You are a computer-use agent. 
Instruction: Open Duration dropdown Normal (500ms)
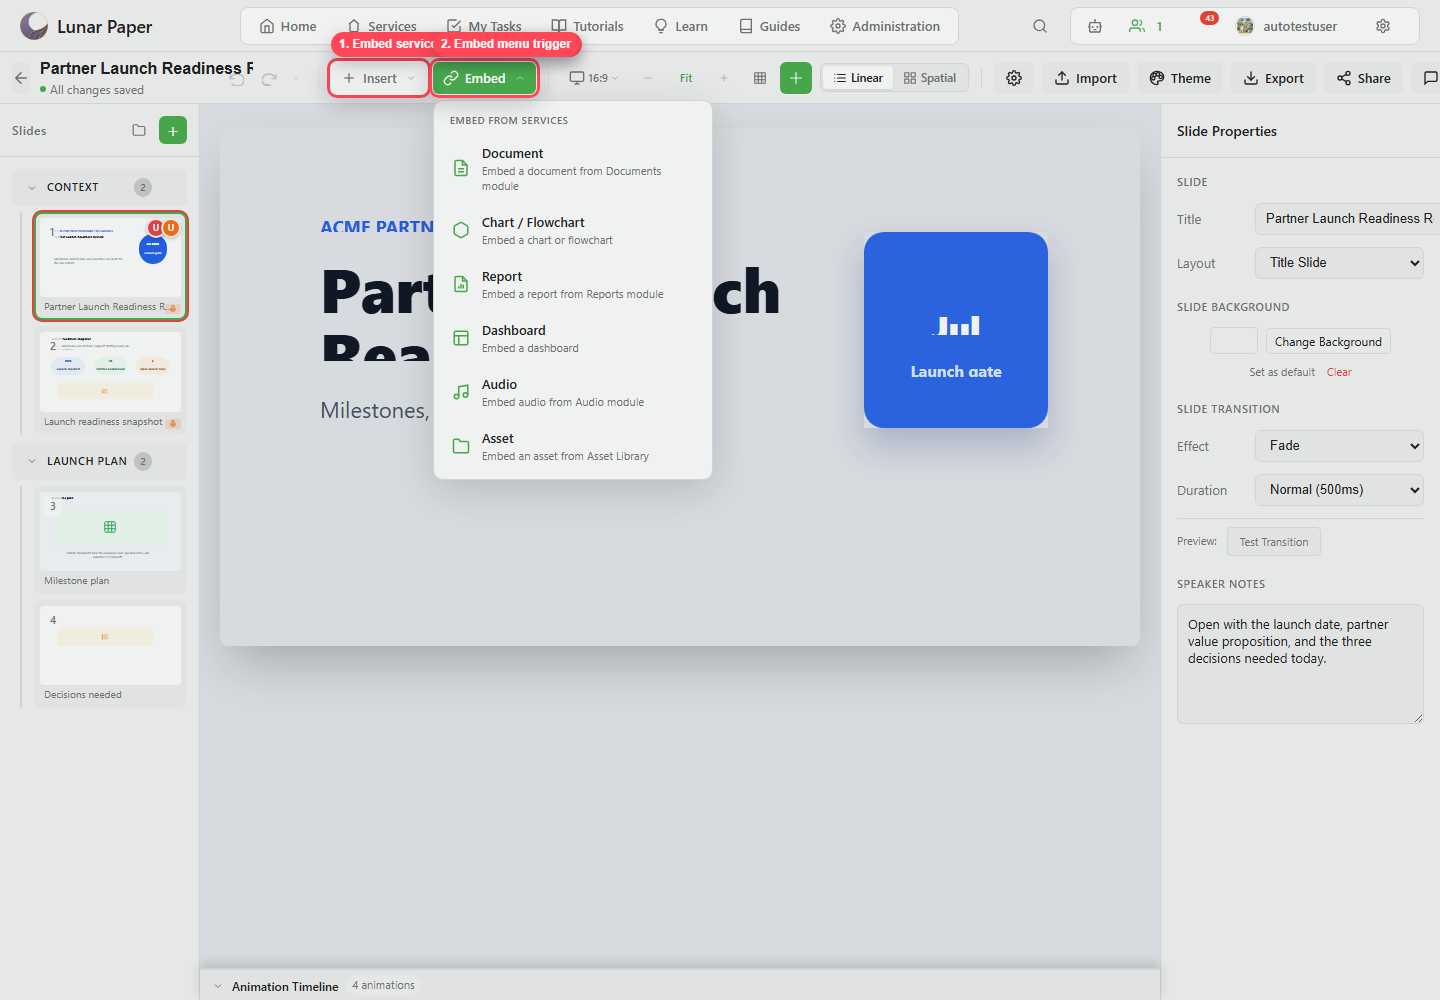click(1339, 490)
